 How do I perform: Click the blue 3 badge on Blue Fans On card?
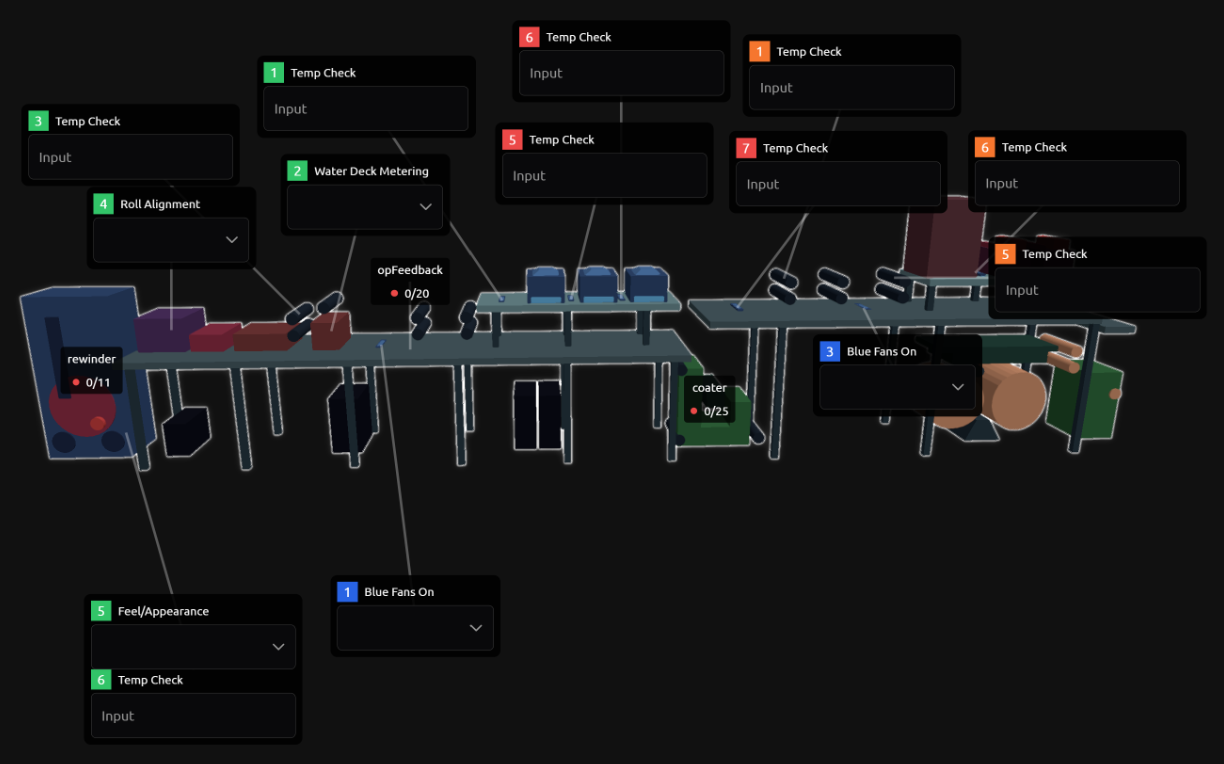[828, 351]
